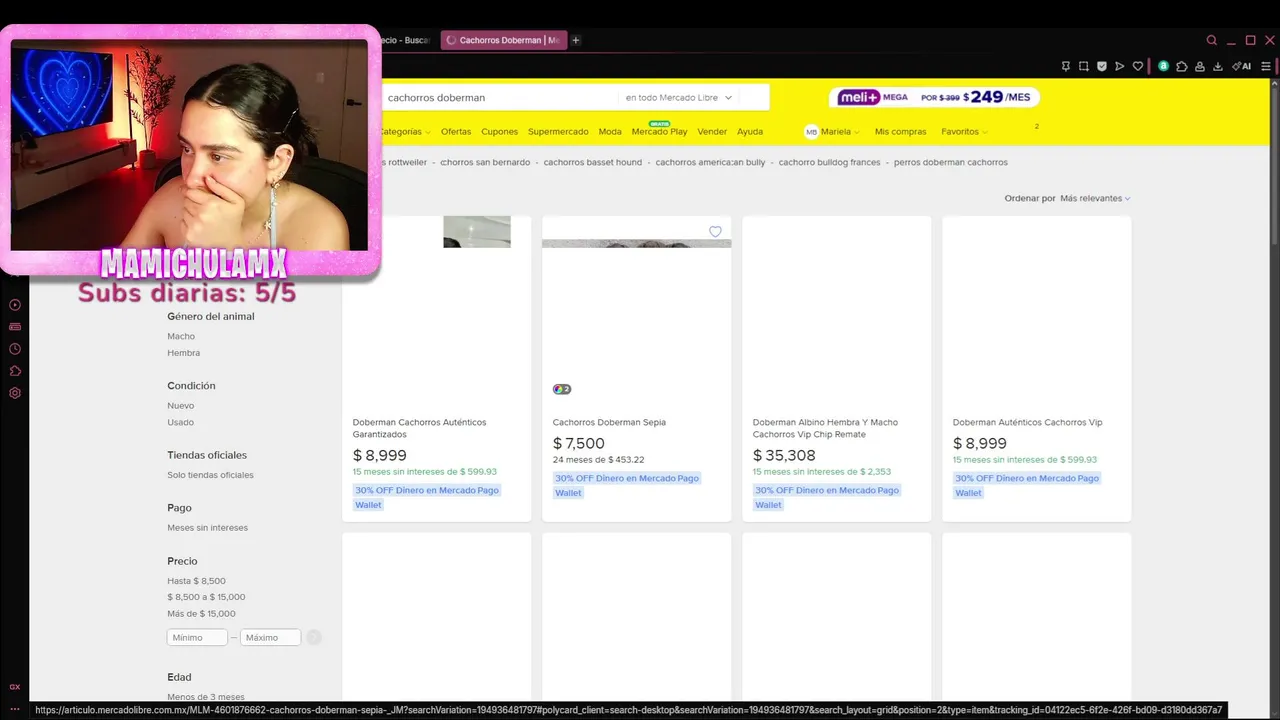Click the send-to-flow arrow icon
Image resolution: width=1280 pixels, height=720 pixels.
click(x=1120, y=66)
